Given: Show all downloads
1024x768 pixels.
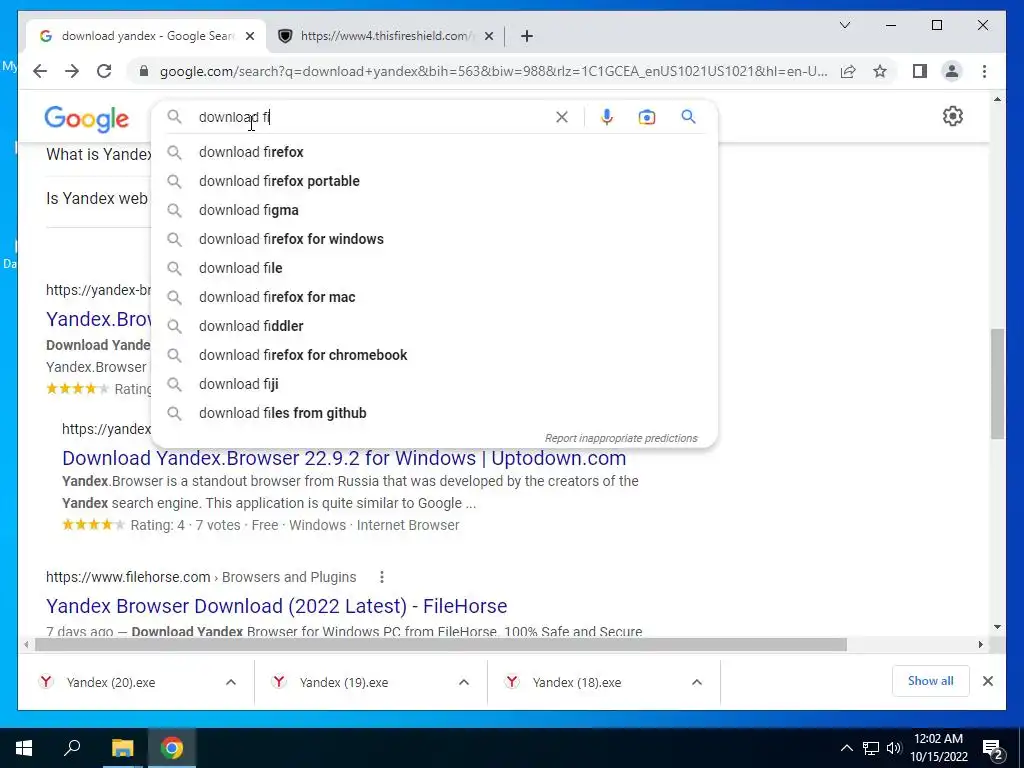Looking at the screenshot, I should coord(931,681).
